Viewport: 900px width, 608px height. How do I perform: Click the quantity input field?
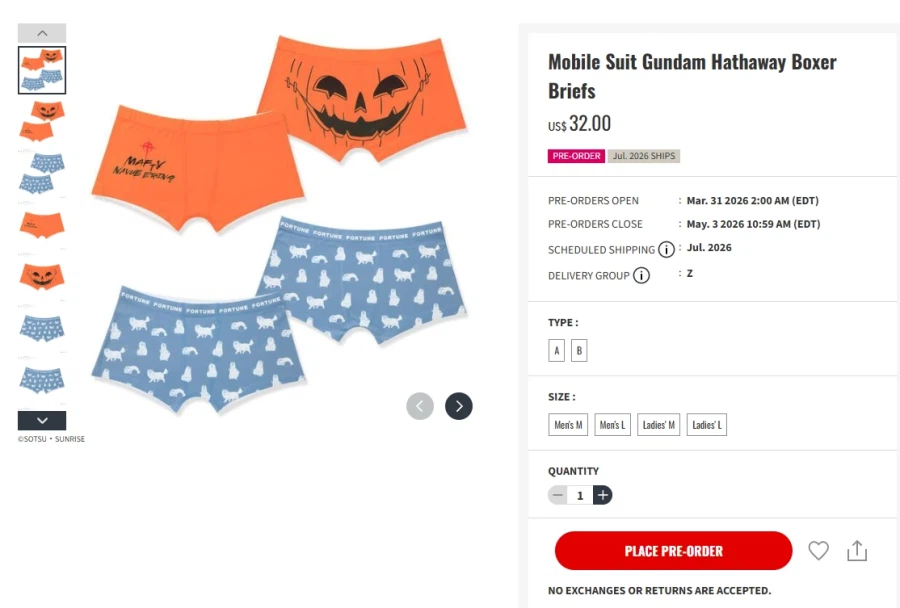coord(580,495)
